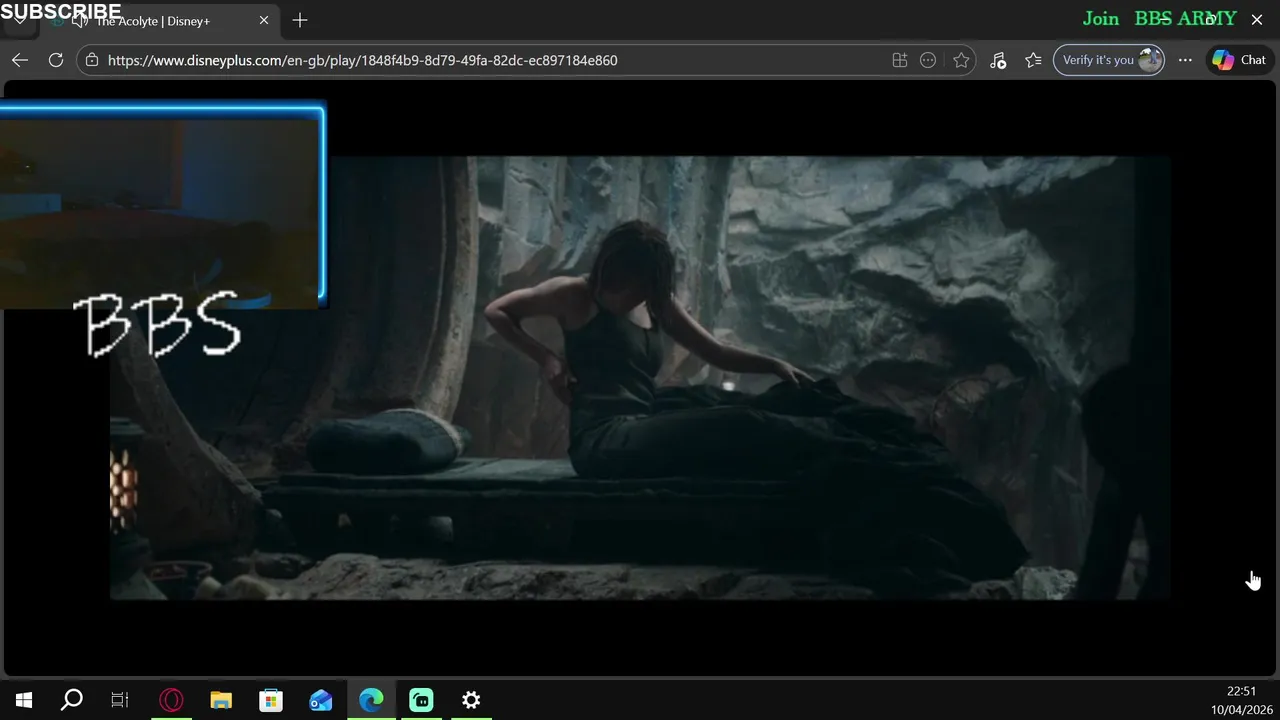This screenshot has height=720, width=1280.
Task: Open the Windows Start menu
Action: click(x=24, y=700)
